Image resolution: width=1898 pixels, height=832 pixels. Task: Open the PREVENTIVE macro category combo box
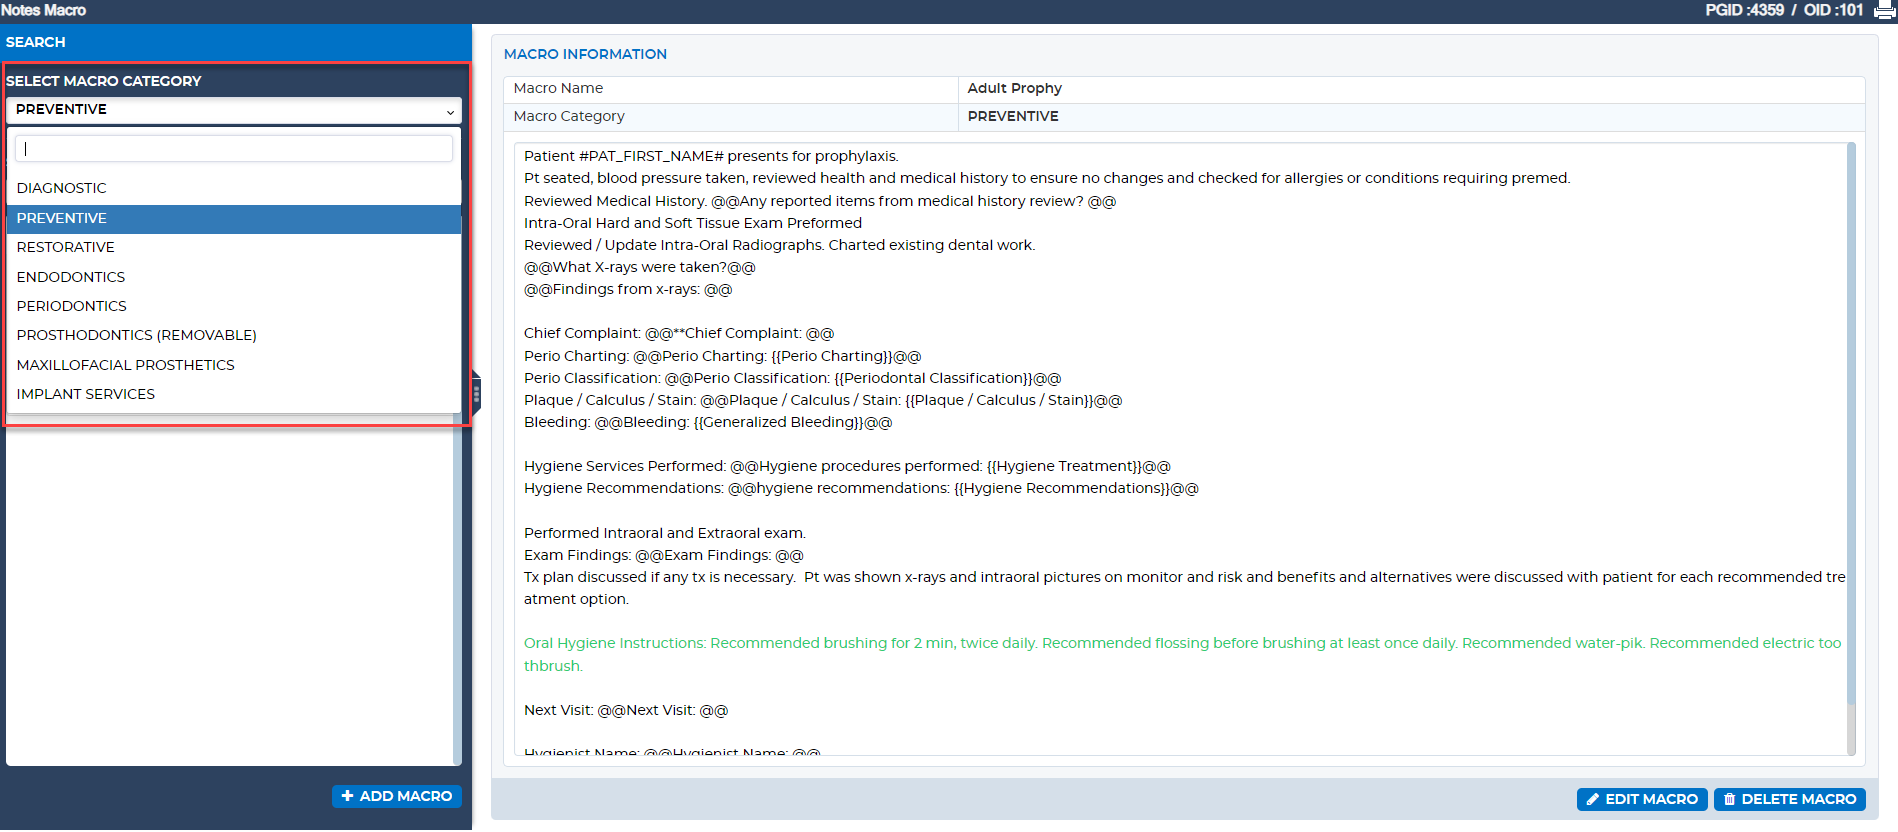point(232,110)
